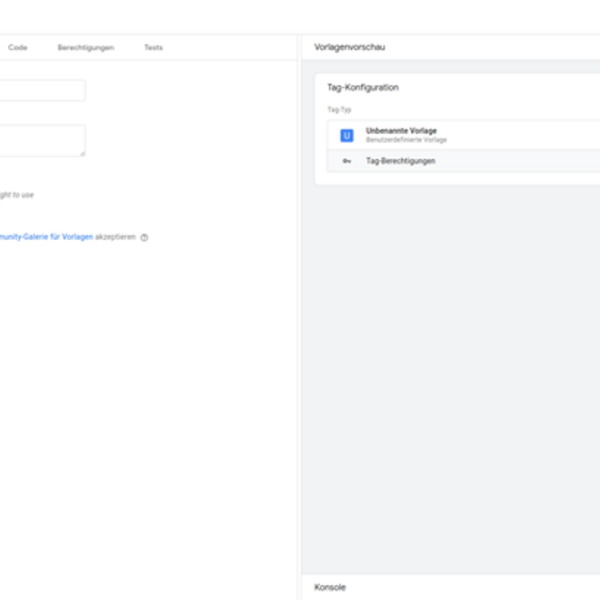Image resolution: width=600 pixels, height=600 pixels.
Task: Click the Tag-Konfiguration heading
Action: coord(363,88)
